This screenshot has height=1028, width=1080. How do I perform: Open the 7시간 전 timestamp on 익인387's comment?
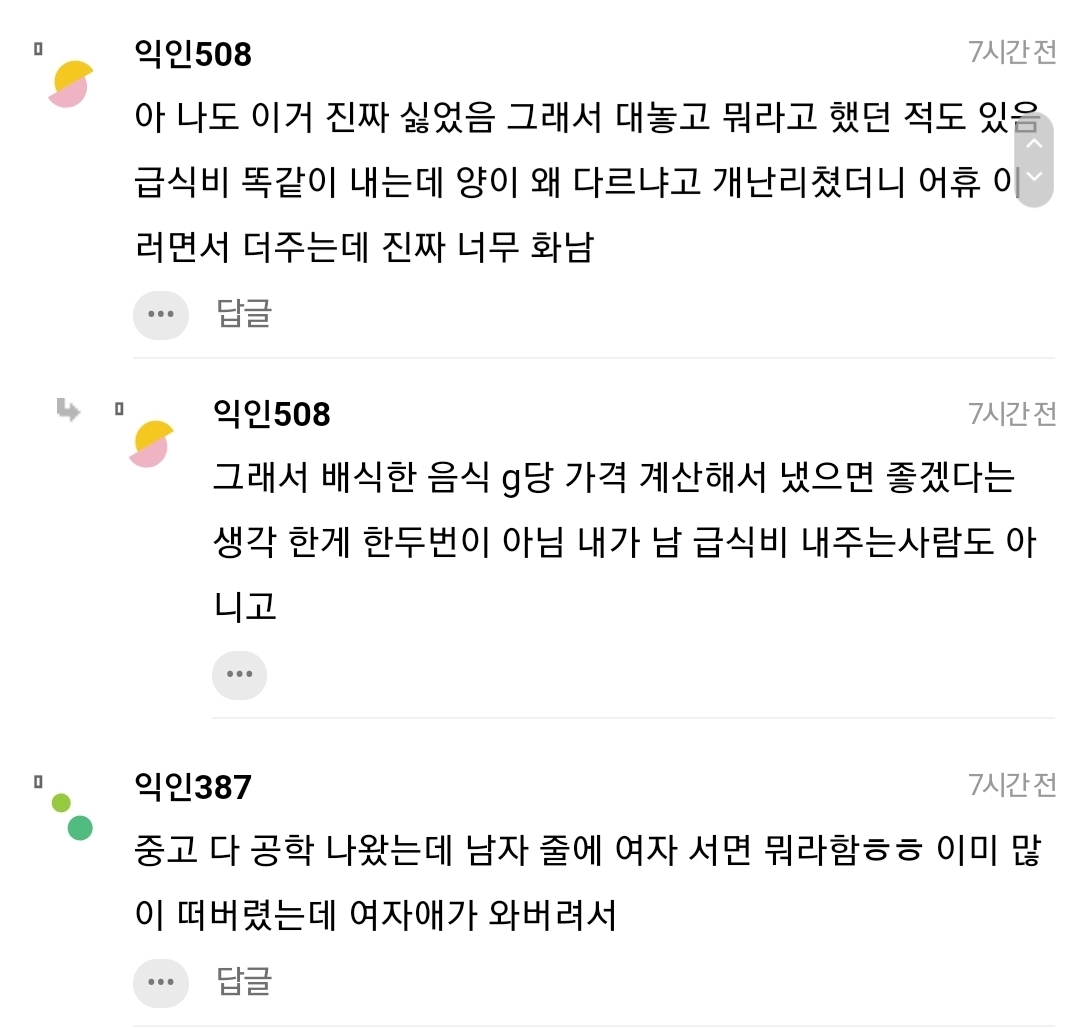(1013, 784)
